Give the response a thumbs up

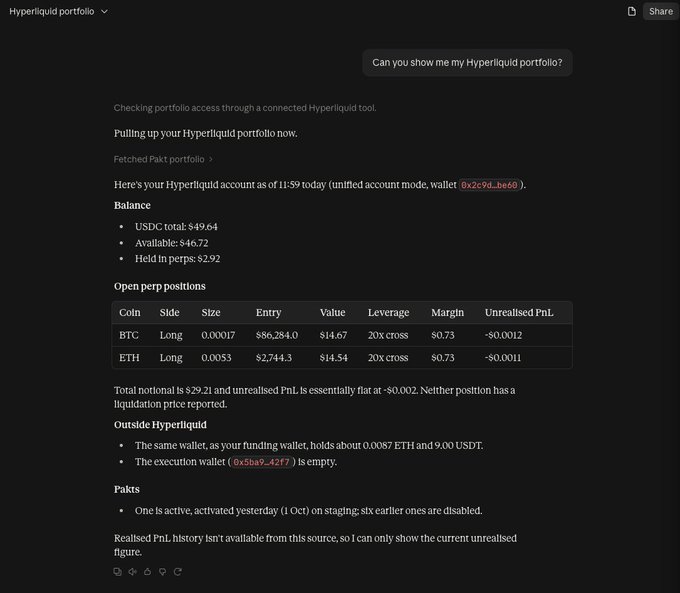(x=147, y=572)
